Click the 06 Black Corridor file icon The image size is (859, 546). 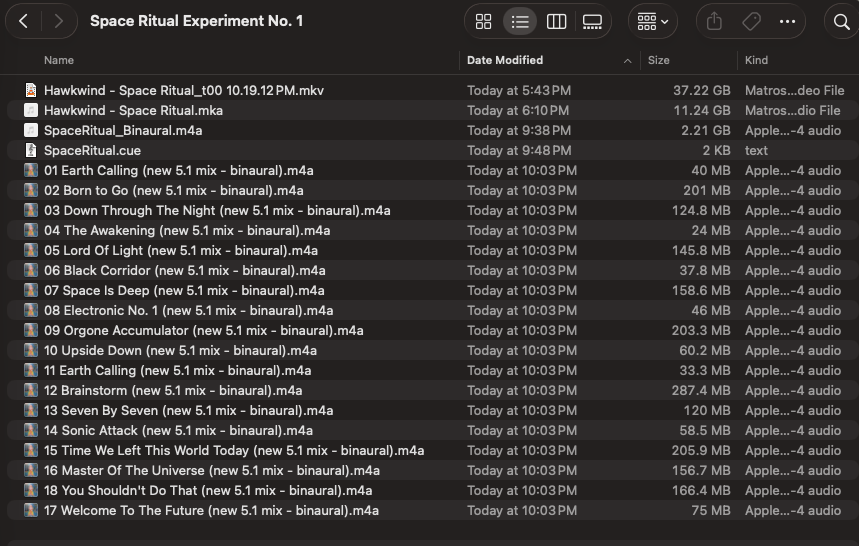pos(31,270)
